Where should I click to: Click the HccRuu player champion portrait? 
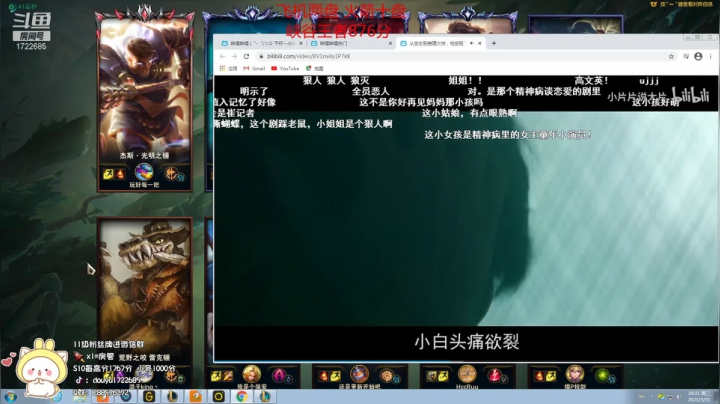tap(467, 374)
